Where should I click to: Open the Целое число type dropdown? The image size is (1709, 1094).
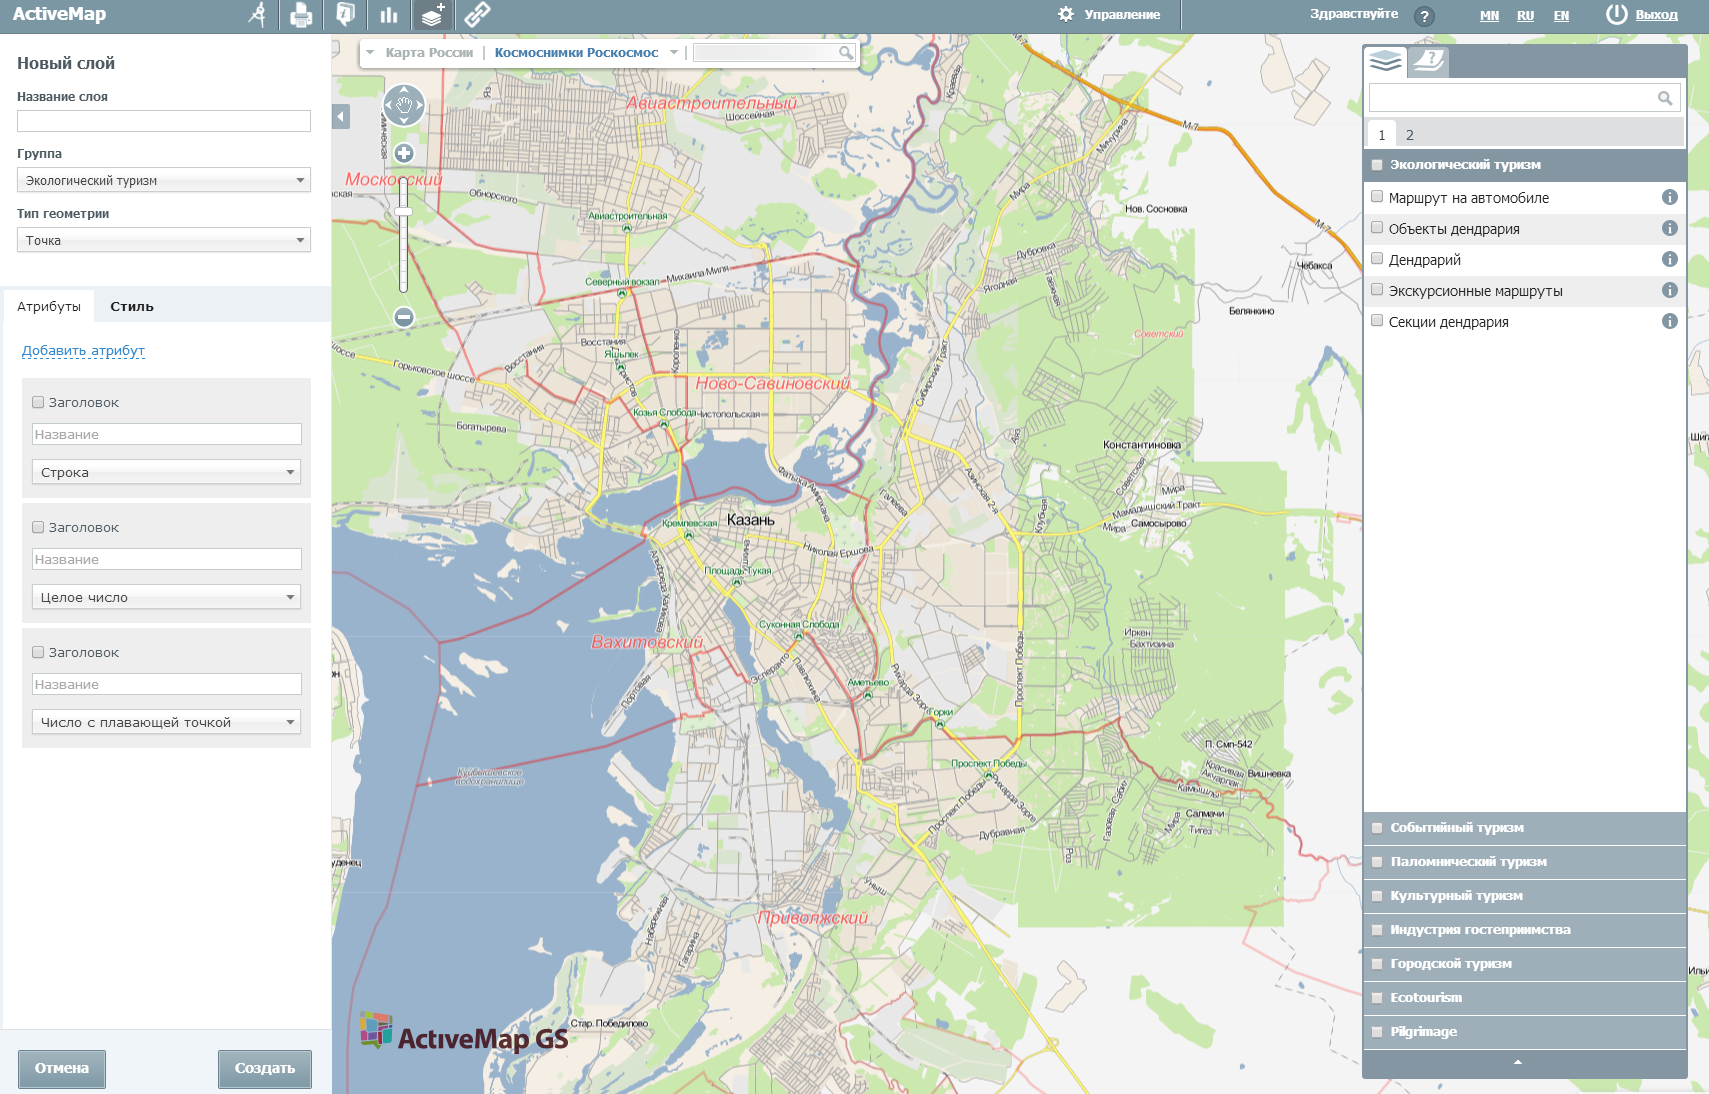coord(166,597)
